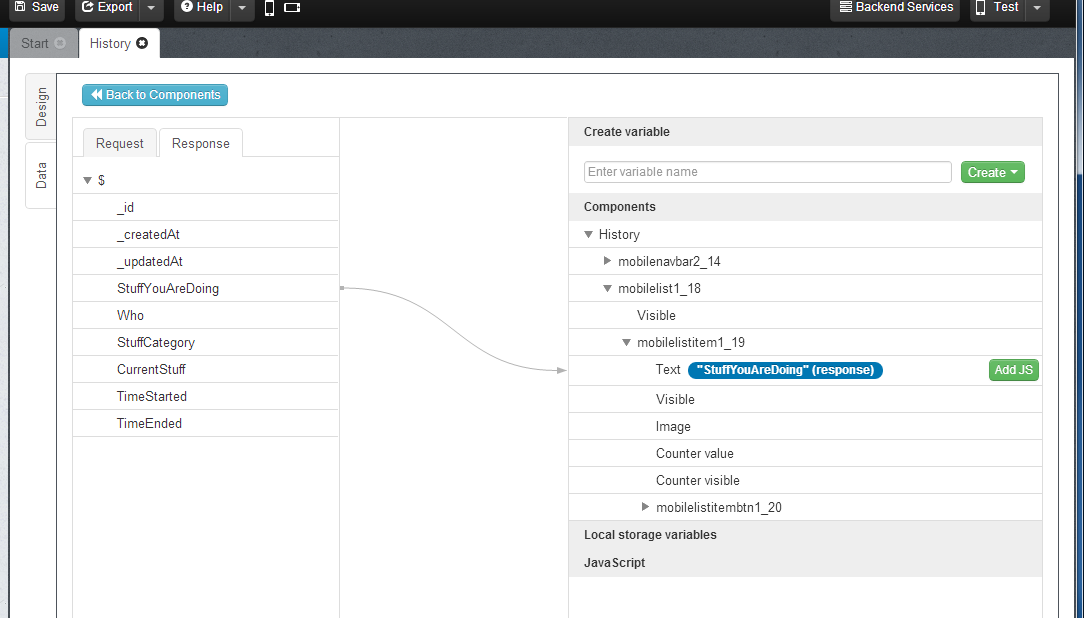
Task: Switch to the Request tab
Action: click(x=120, y=143)
